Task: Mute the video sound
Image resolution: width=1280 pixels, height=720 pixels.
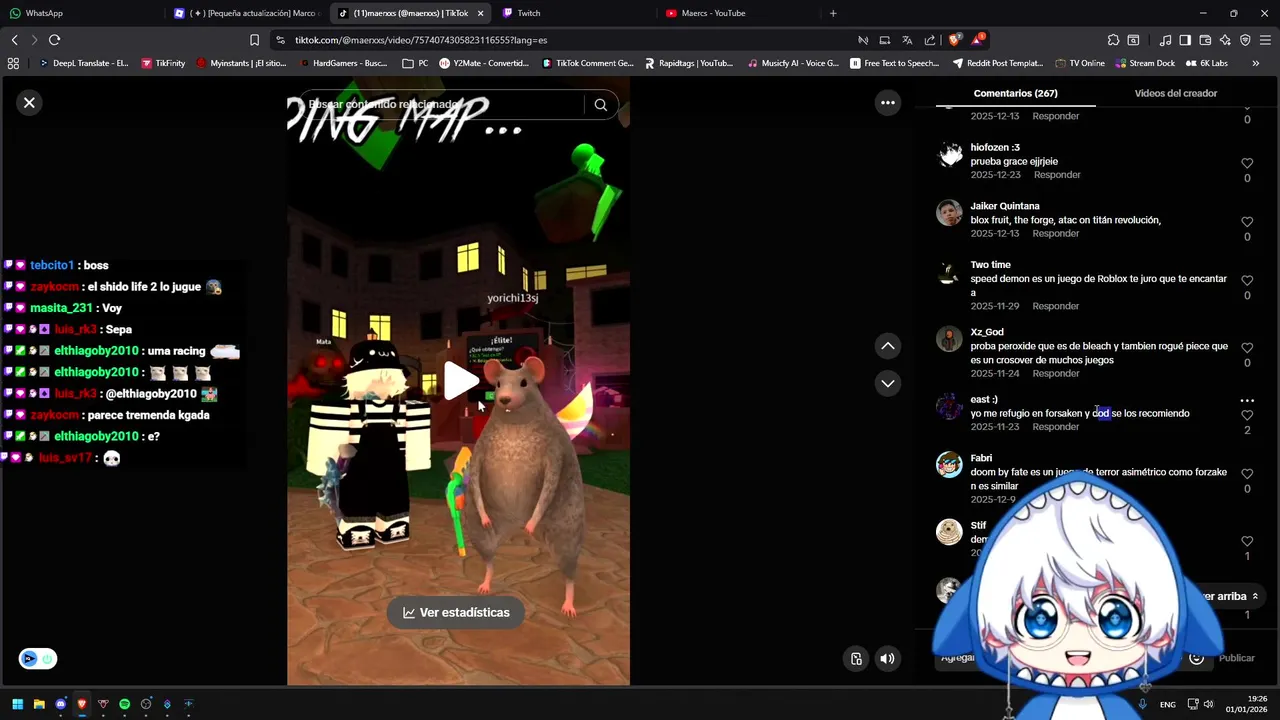Action: click(x=887, y=658)
